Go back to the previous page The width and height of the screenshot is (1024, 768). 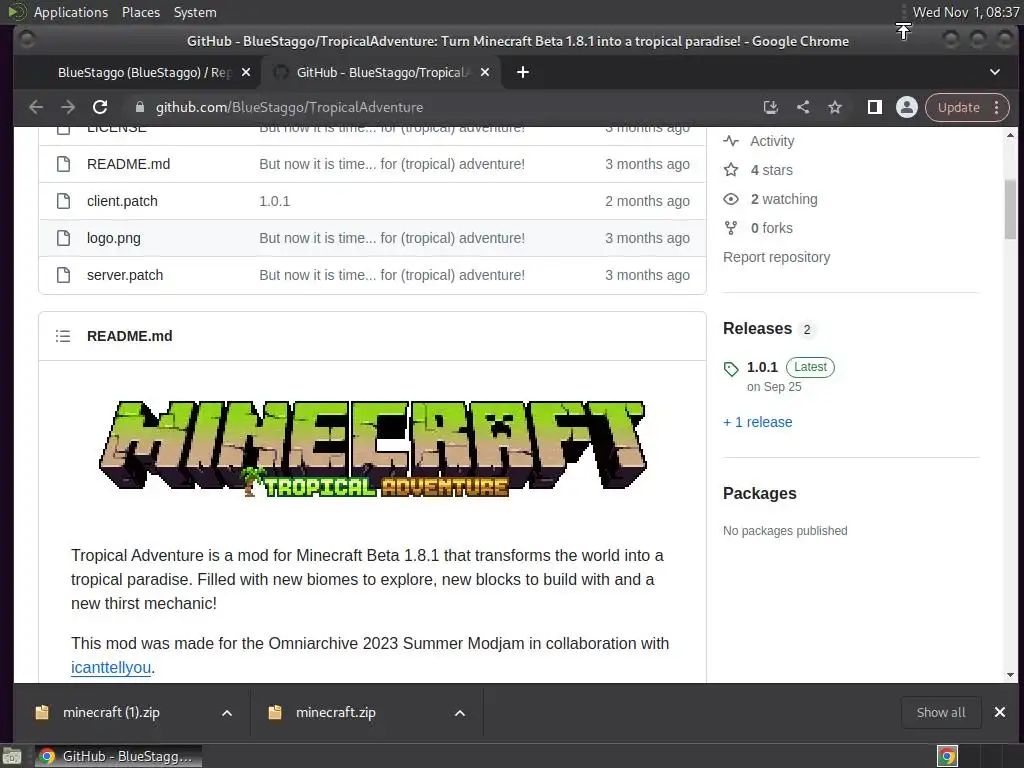pyautogui.click(x=36, y=107)
